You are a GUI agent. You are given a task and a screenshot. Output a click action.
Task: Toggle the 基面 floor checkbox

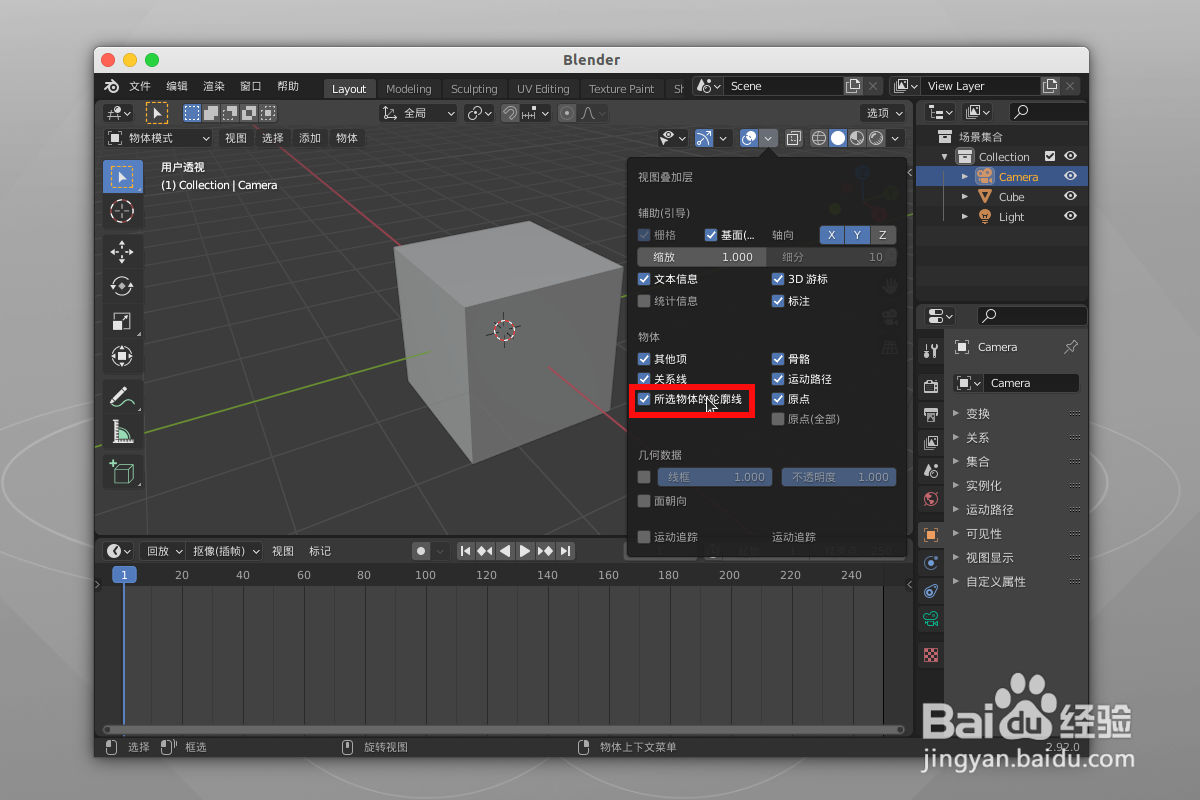coord(711,235)
